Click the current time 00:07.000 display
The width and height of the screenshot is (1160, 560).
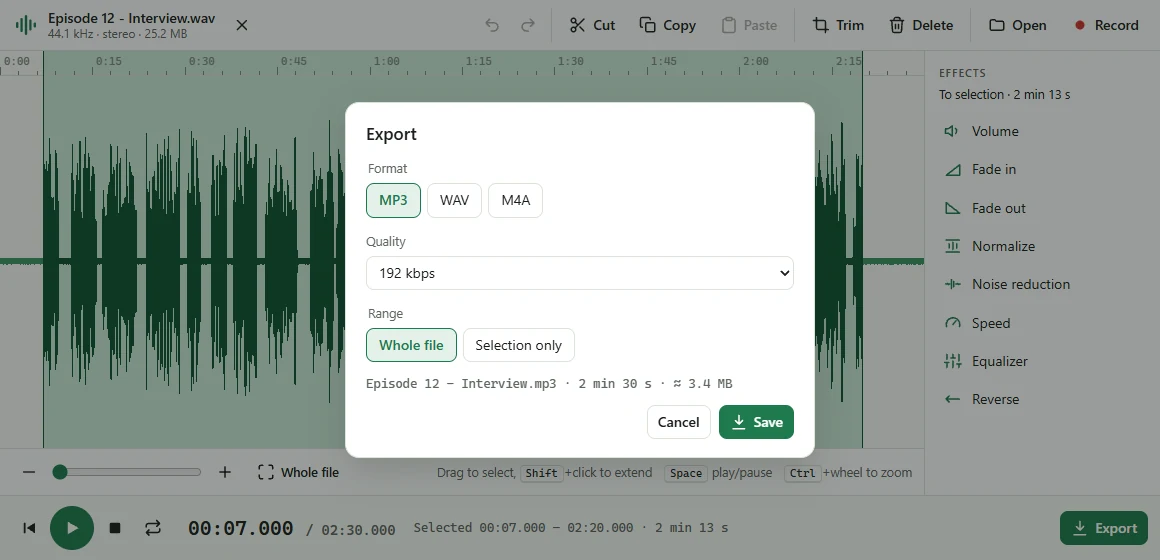point(240,528)
